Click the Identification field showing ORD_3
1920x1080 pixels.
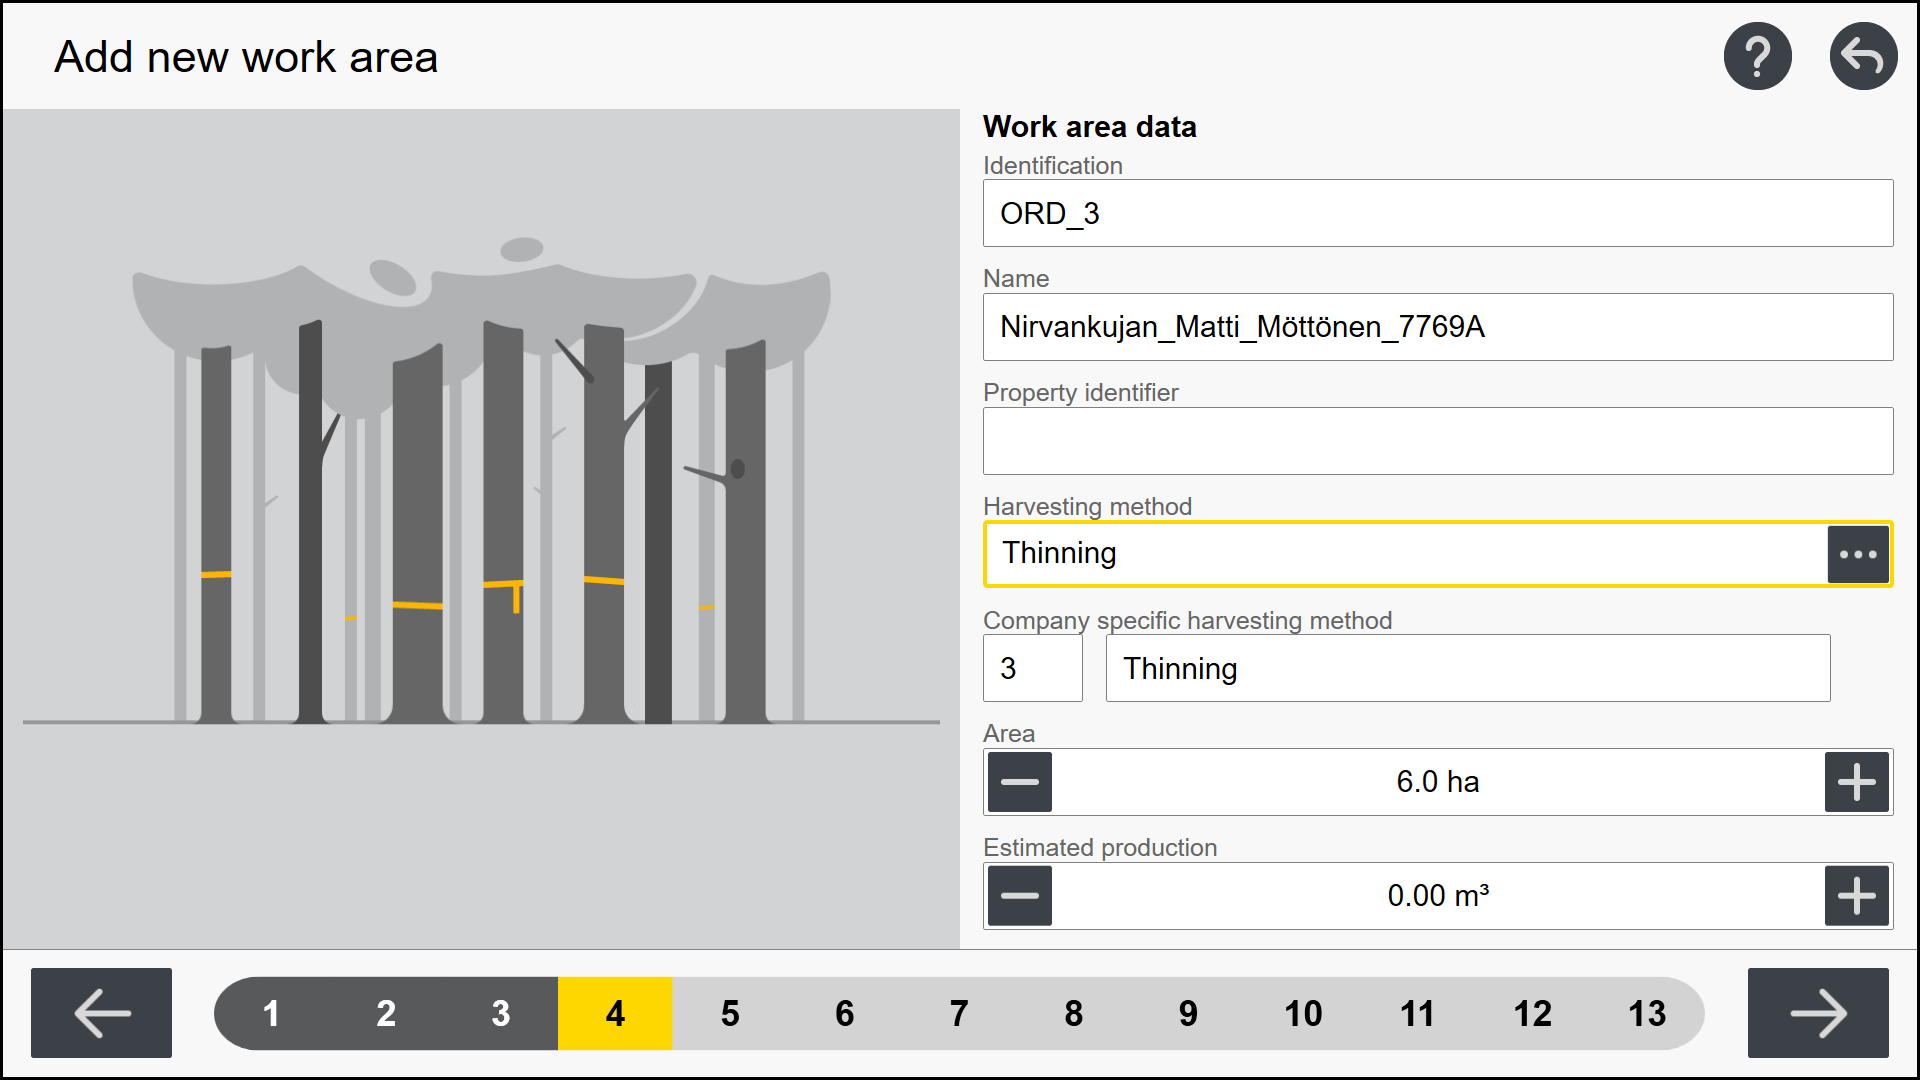click(1437, 212)
